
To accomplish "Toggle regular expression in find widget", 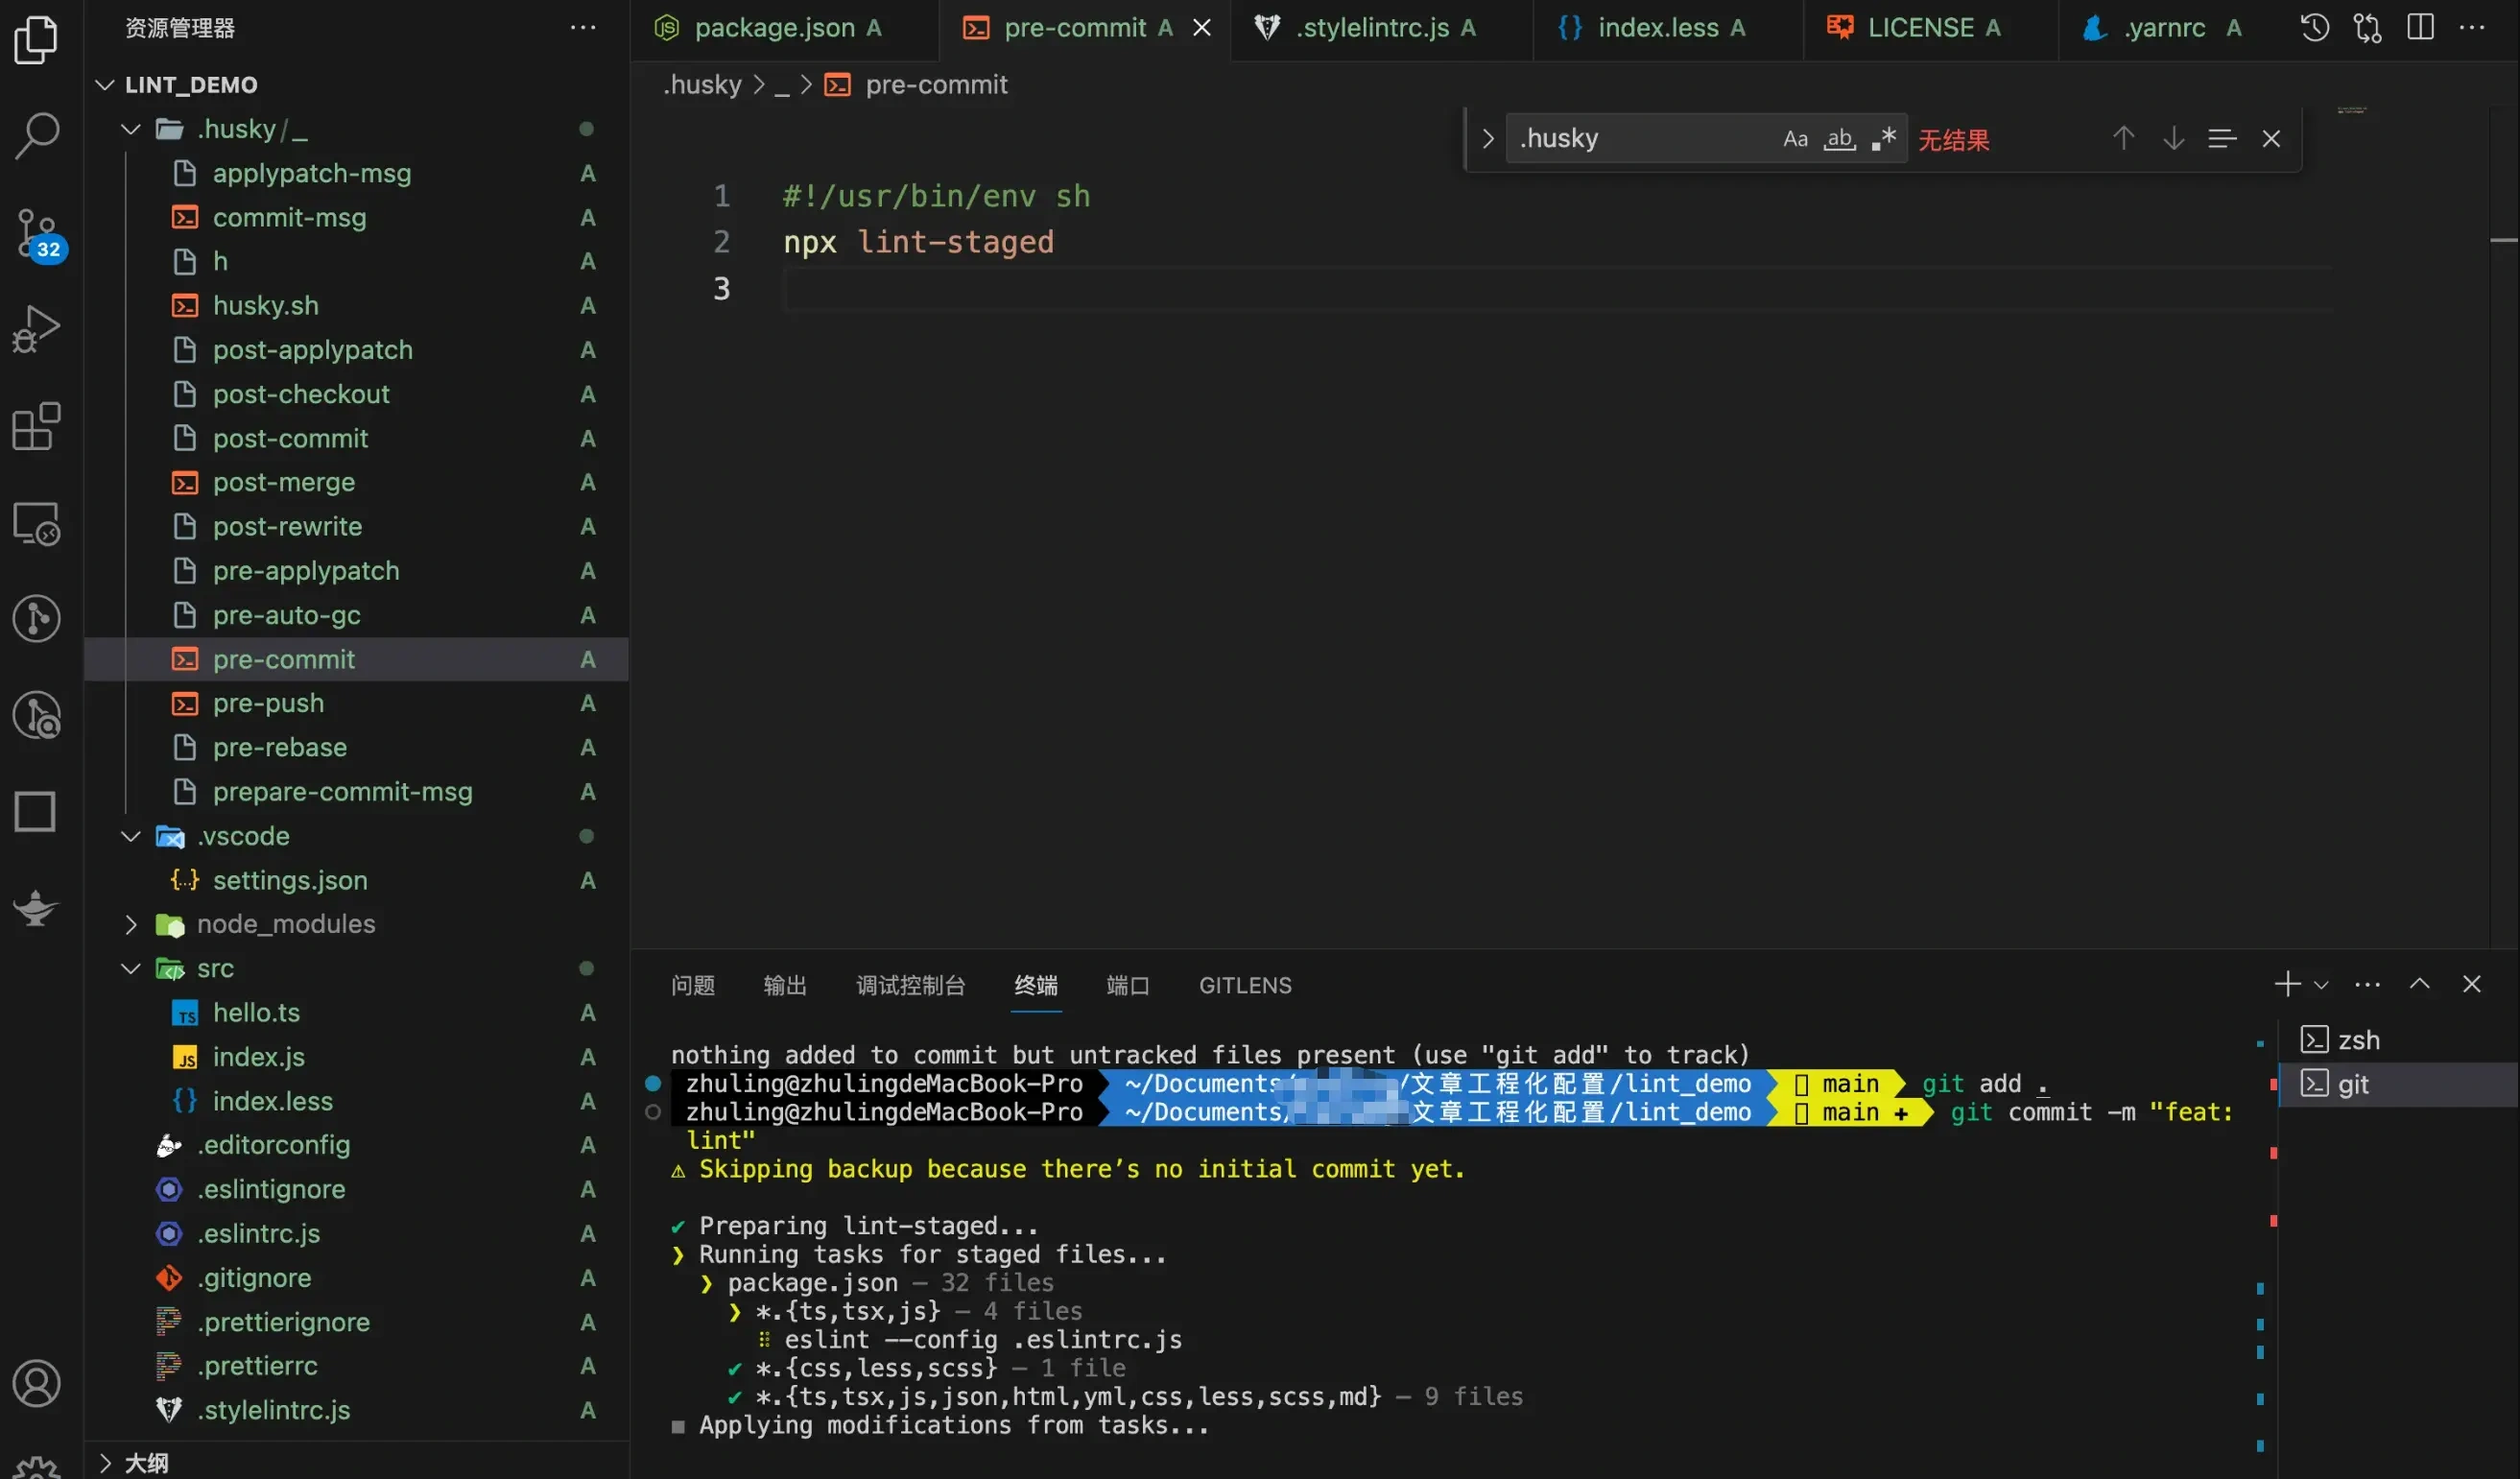I will click(x=1884, y=139).
